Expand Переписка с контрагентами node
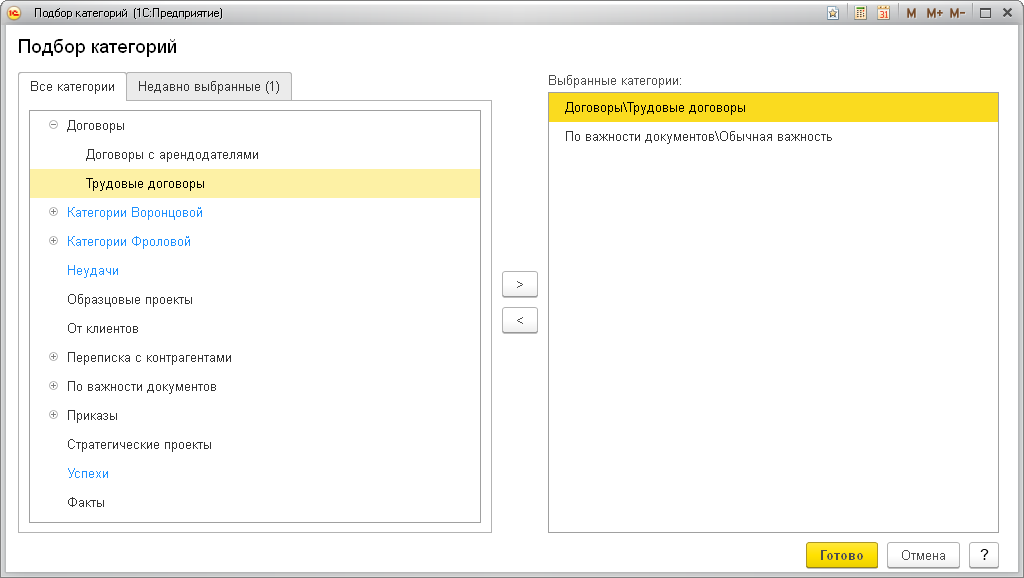The height and width of the screenshot is (578, 1024). pyautogui.click(x=54, y=357)
